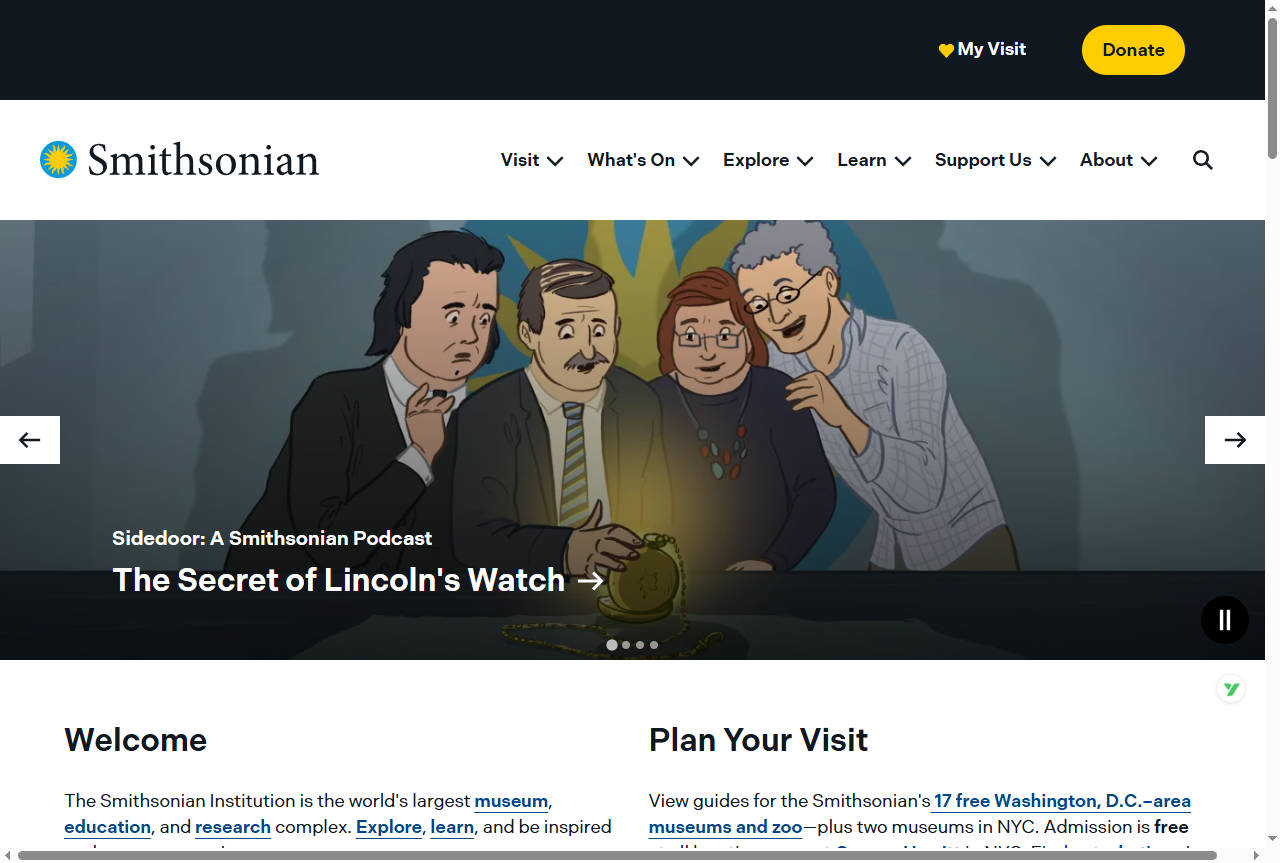Open the Learn menu
The width and height of the screenshot is (1280, 863).
click(874, 160)
